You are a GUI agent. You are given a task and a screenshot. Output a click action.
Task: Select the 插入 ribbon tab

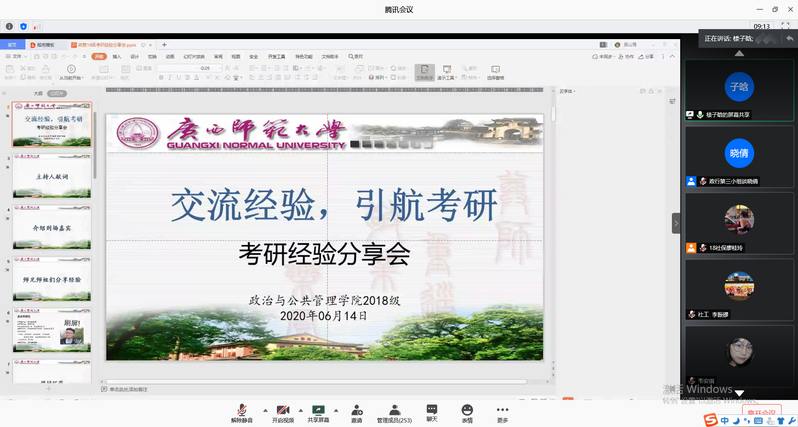pos(117,56)
